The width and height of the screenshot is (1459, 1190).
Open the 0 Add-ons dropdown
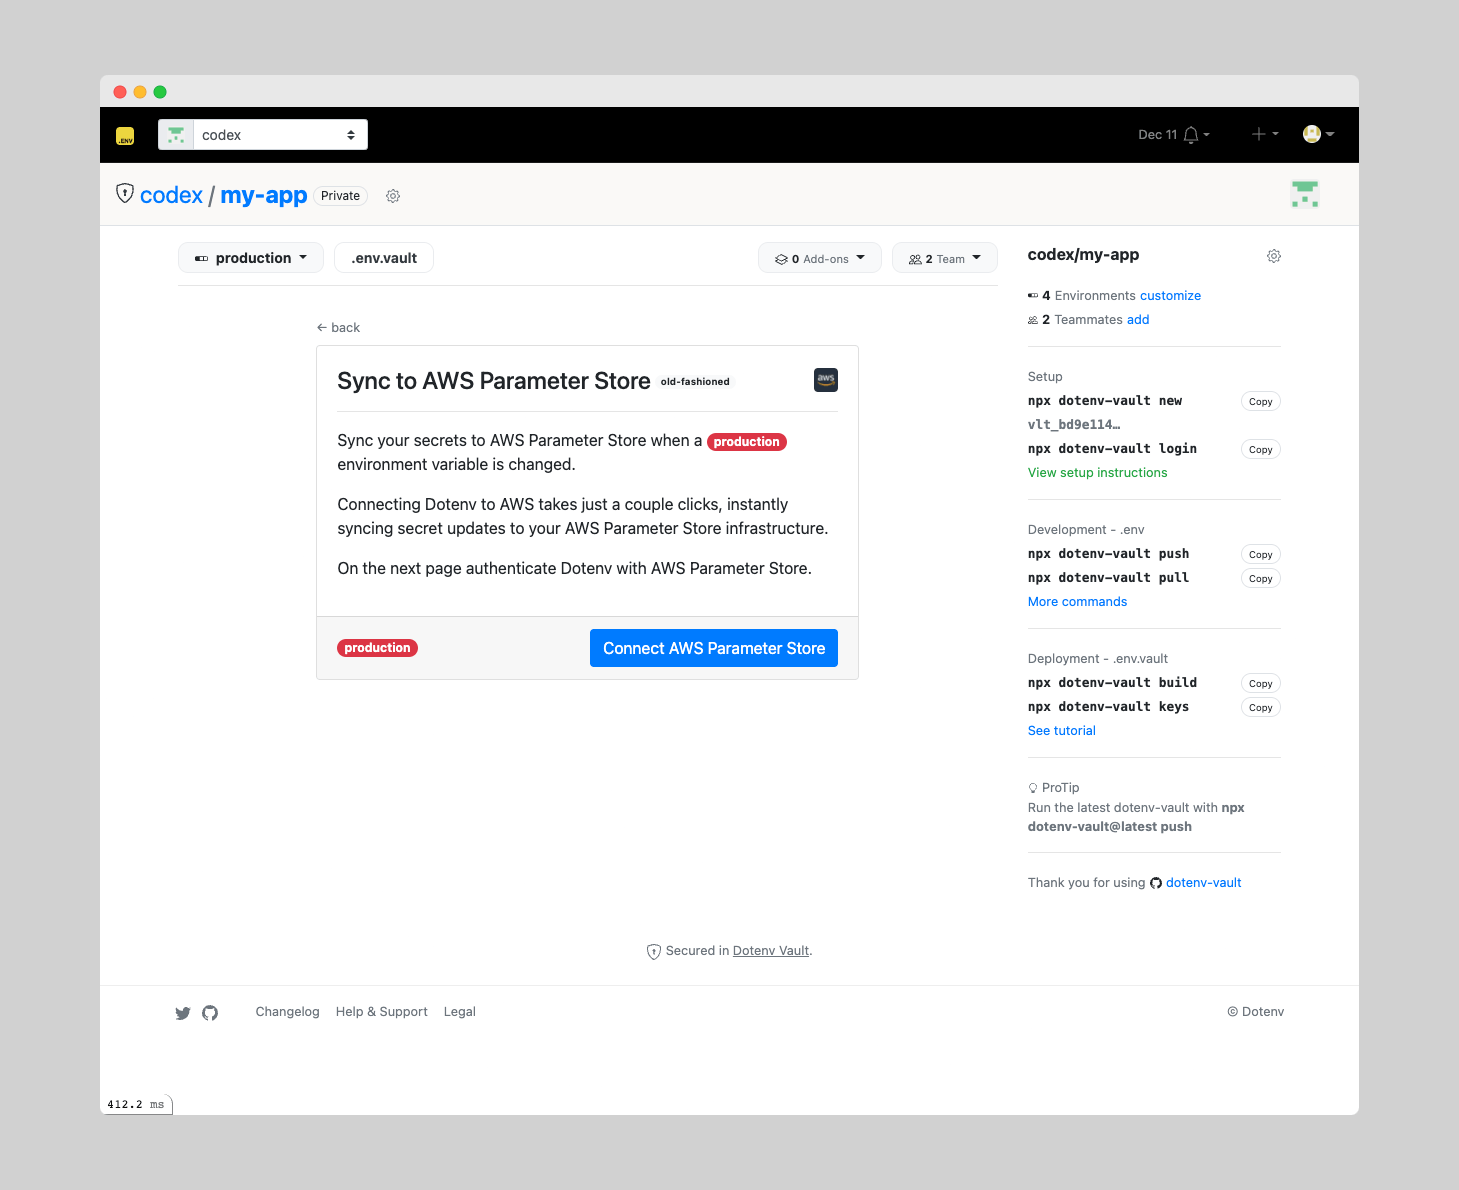pyautogui.click(x=819, y=258)
